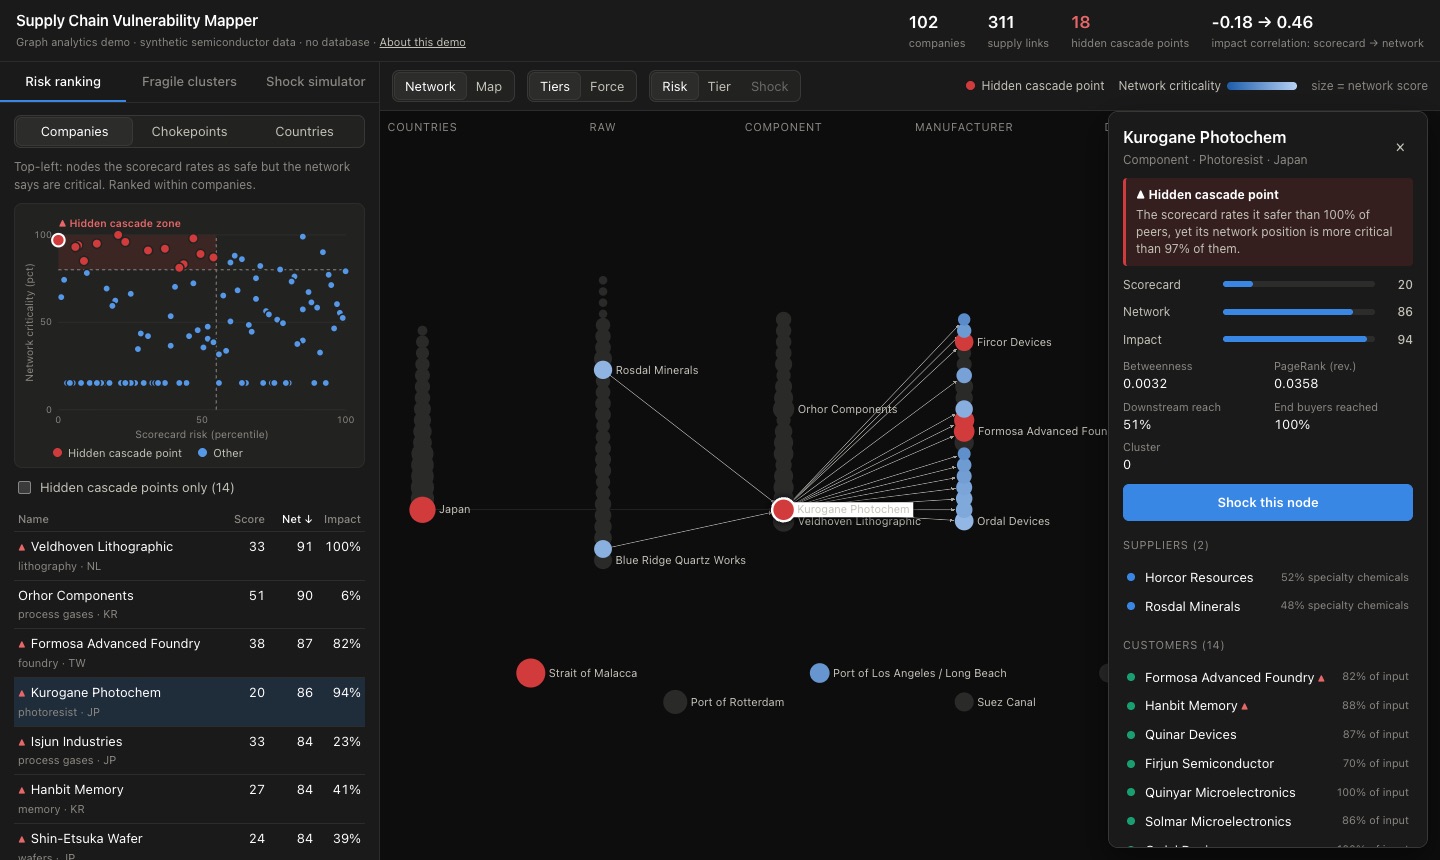Screen dimensions: 1440x860
Task: Click the Network criticality gradient legend
Action: pos(1262,86)
